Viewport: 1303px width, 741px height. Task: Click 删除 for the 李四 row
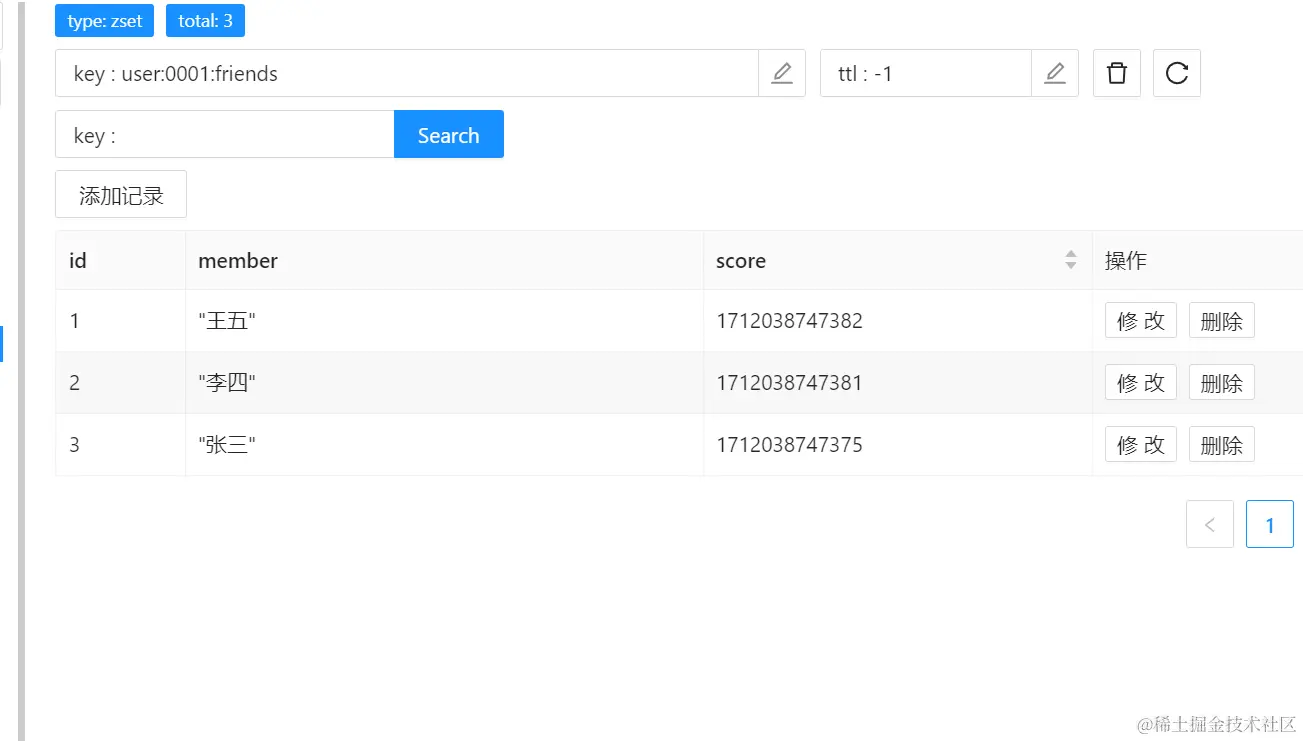pos(1222,383)
